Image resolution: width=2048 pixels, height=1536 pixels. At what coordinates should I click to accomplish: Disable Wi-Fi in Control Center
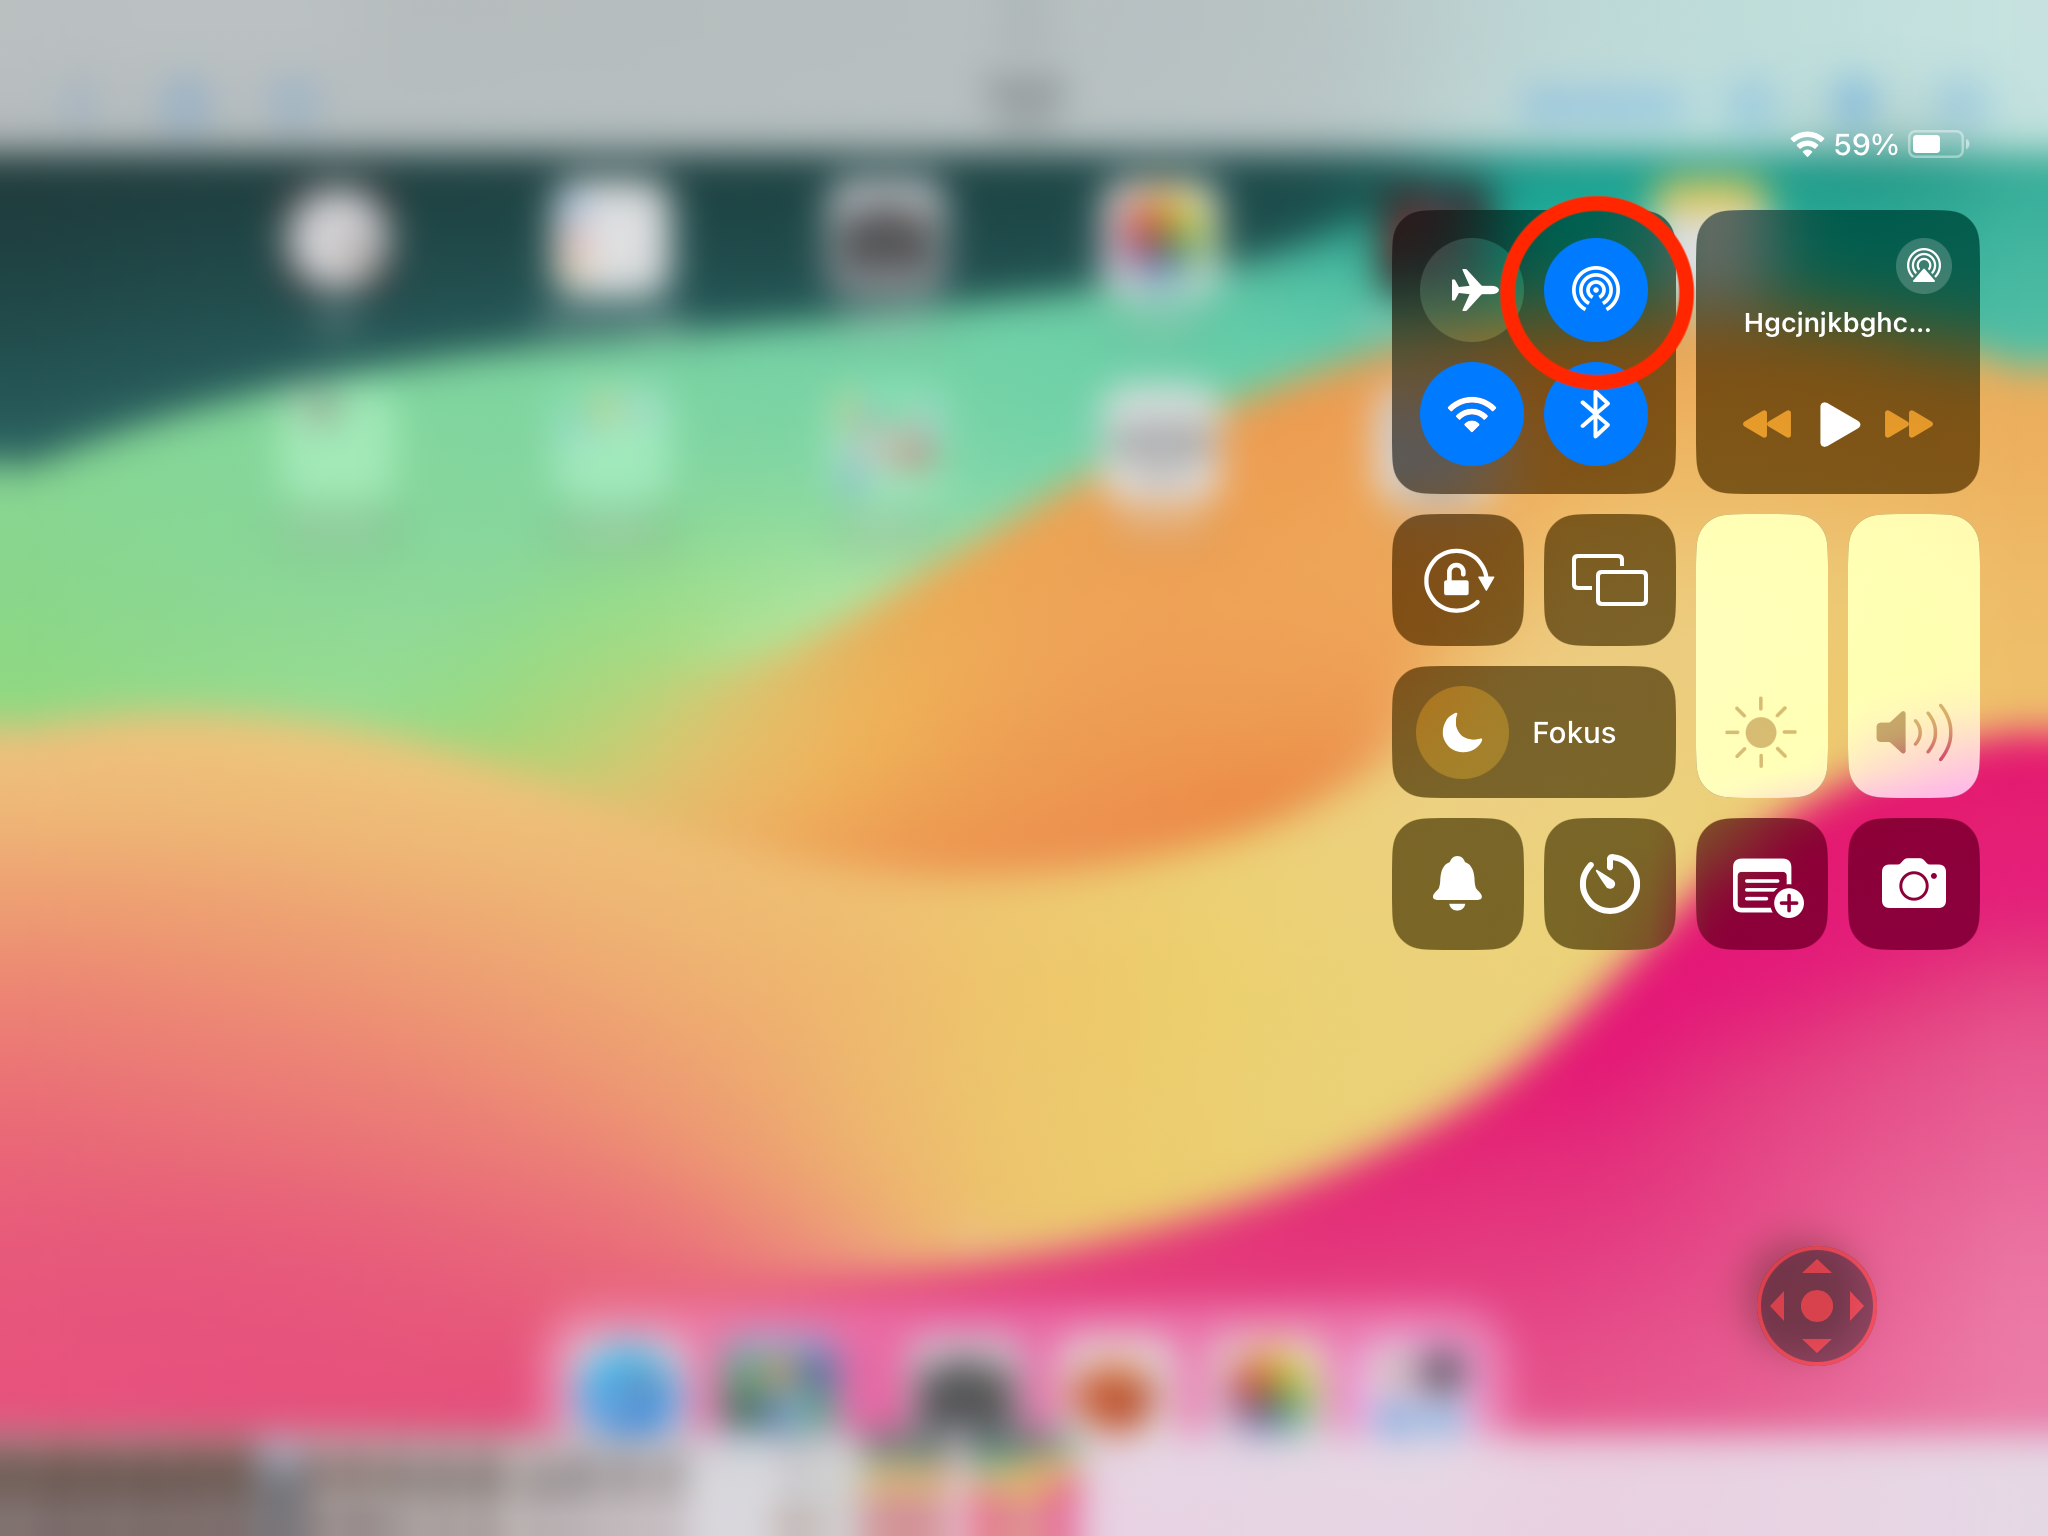1471,413
